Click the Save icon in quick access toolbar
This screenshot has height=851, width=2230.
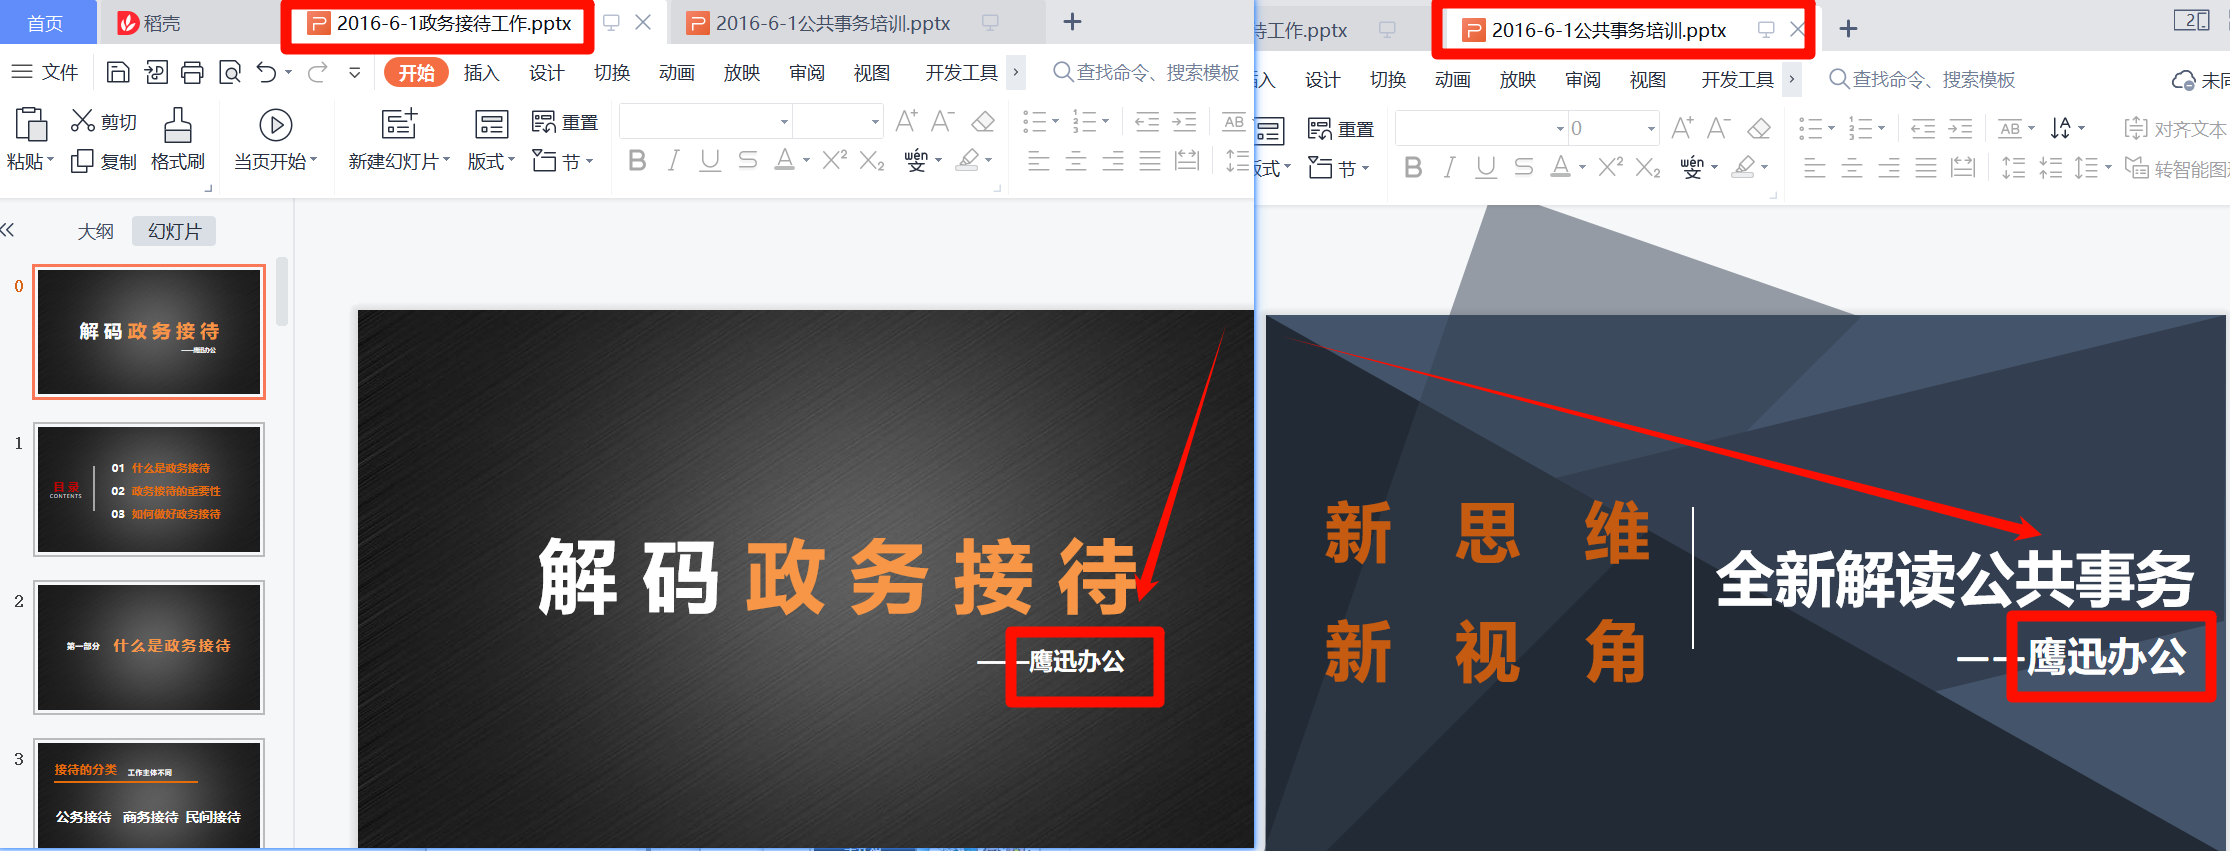[118, 72]
